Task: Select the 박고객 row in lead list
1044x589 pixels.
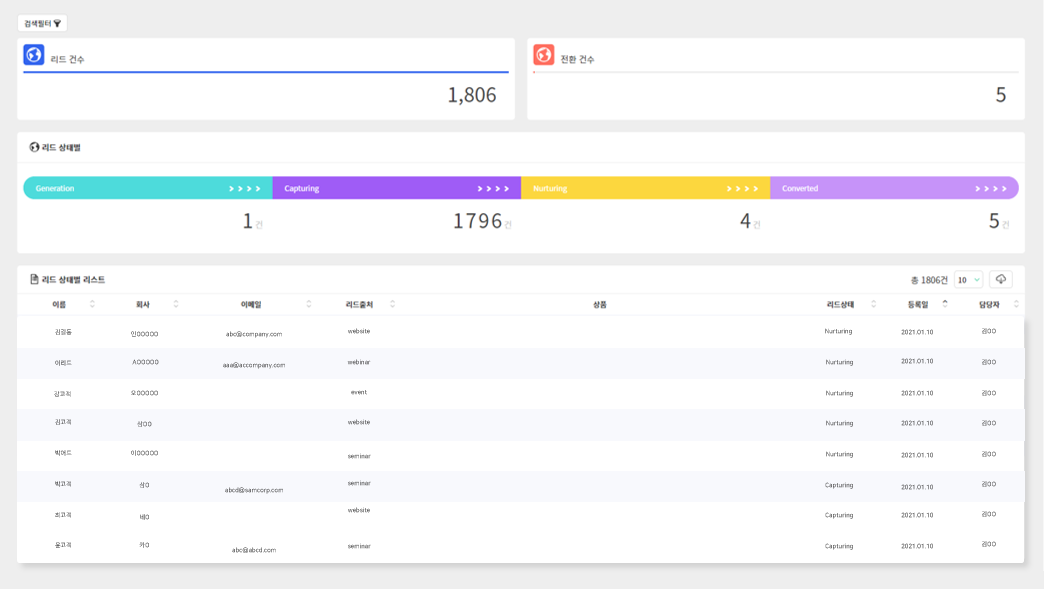Action: (63, 484)
